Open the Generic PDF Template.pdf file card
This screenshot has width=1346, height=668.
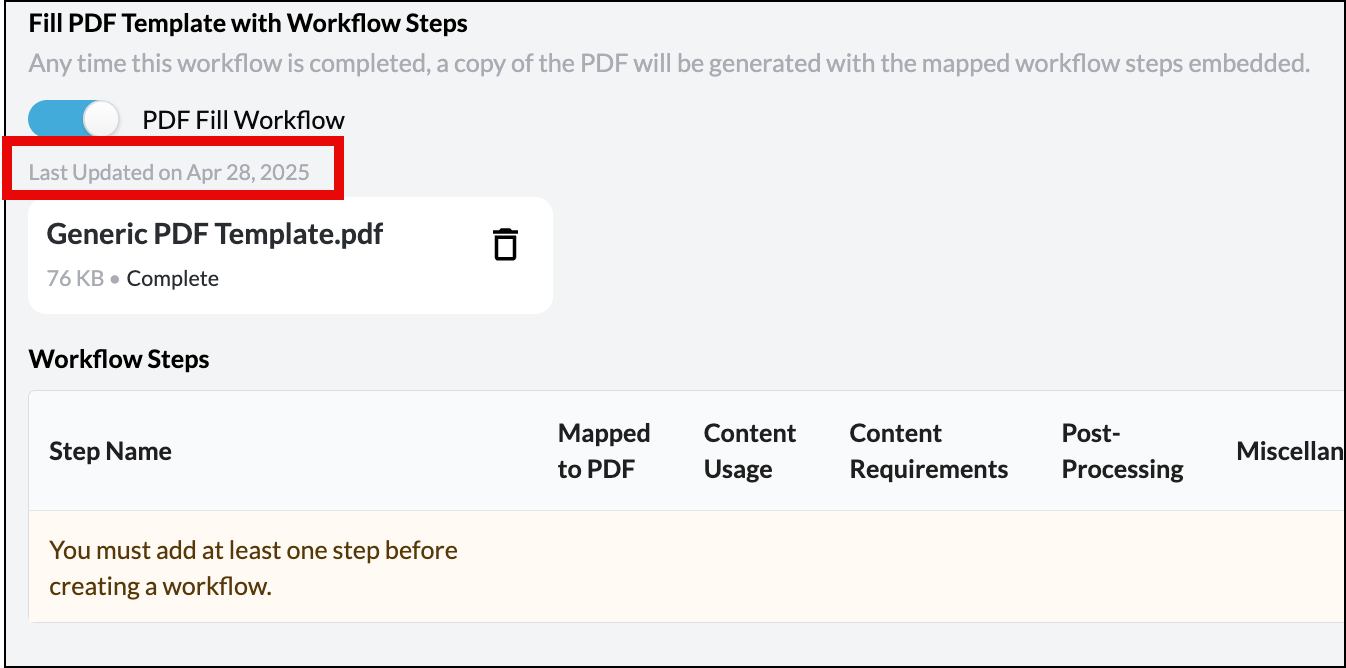pyautogui.click(x=290, y=255)
